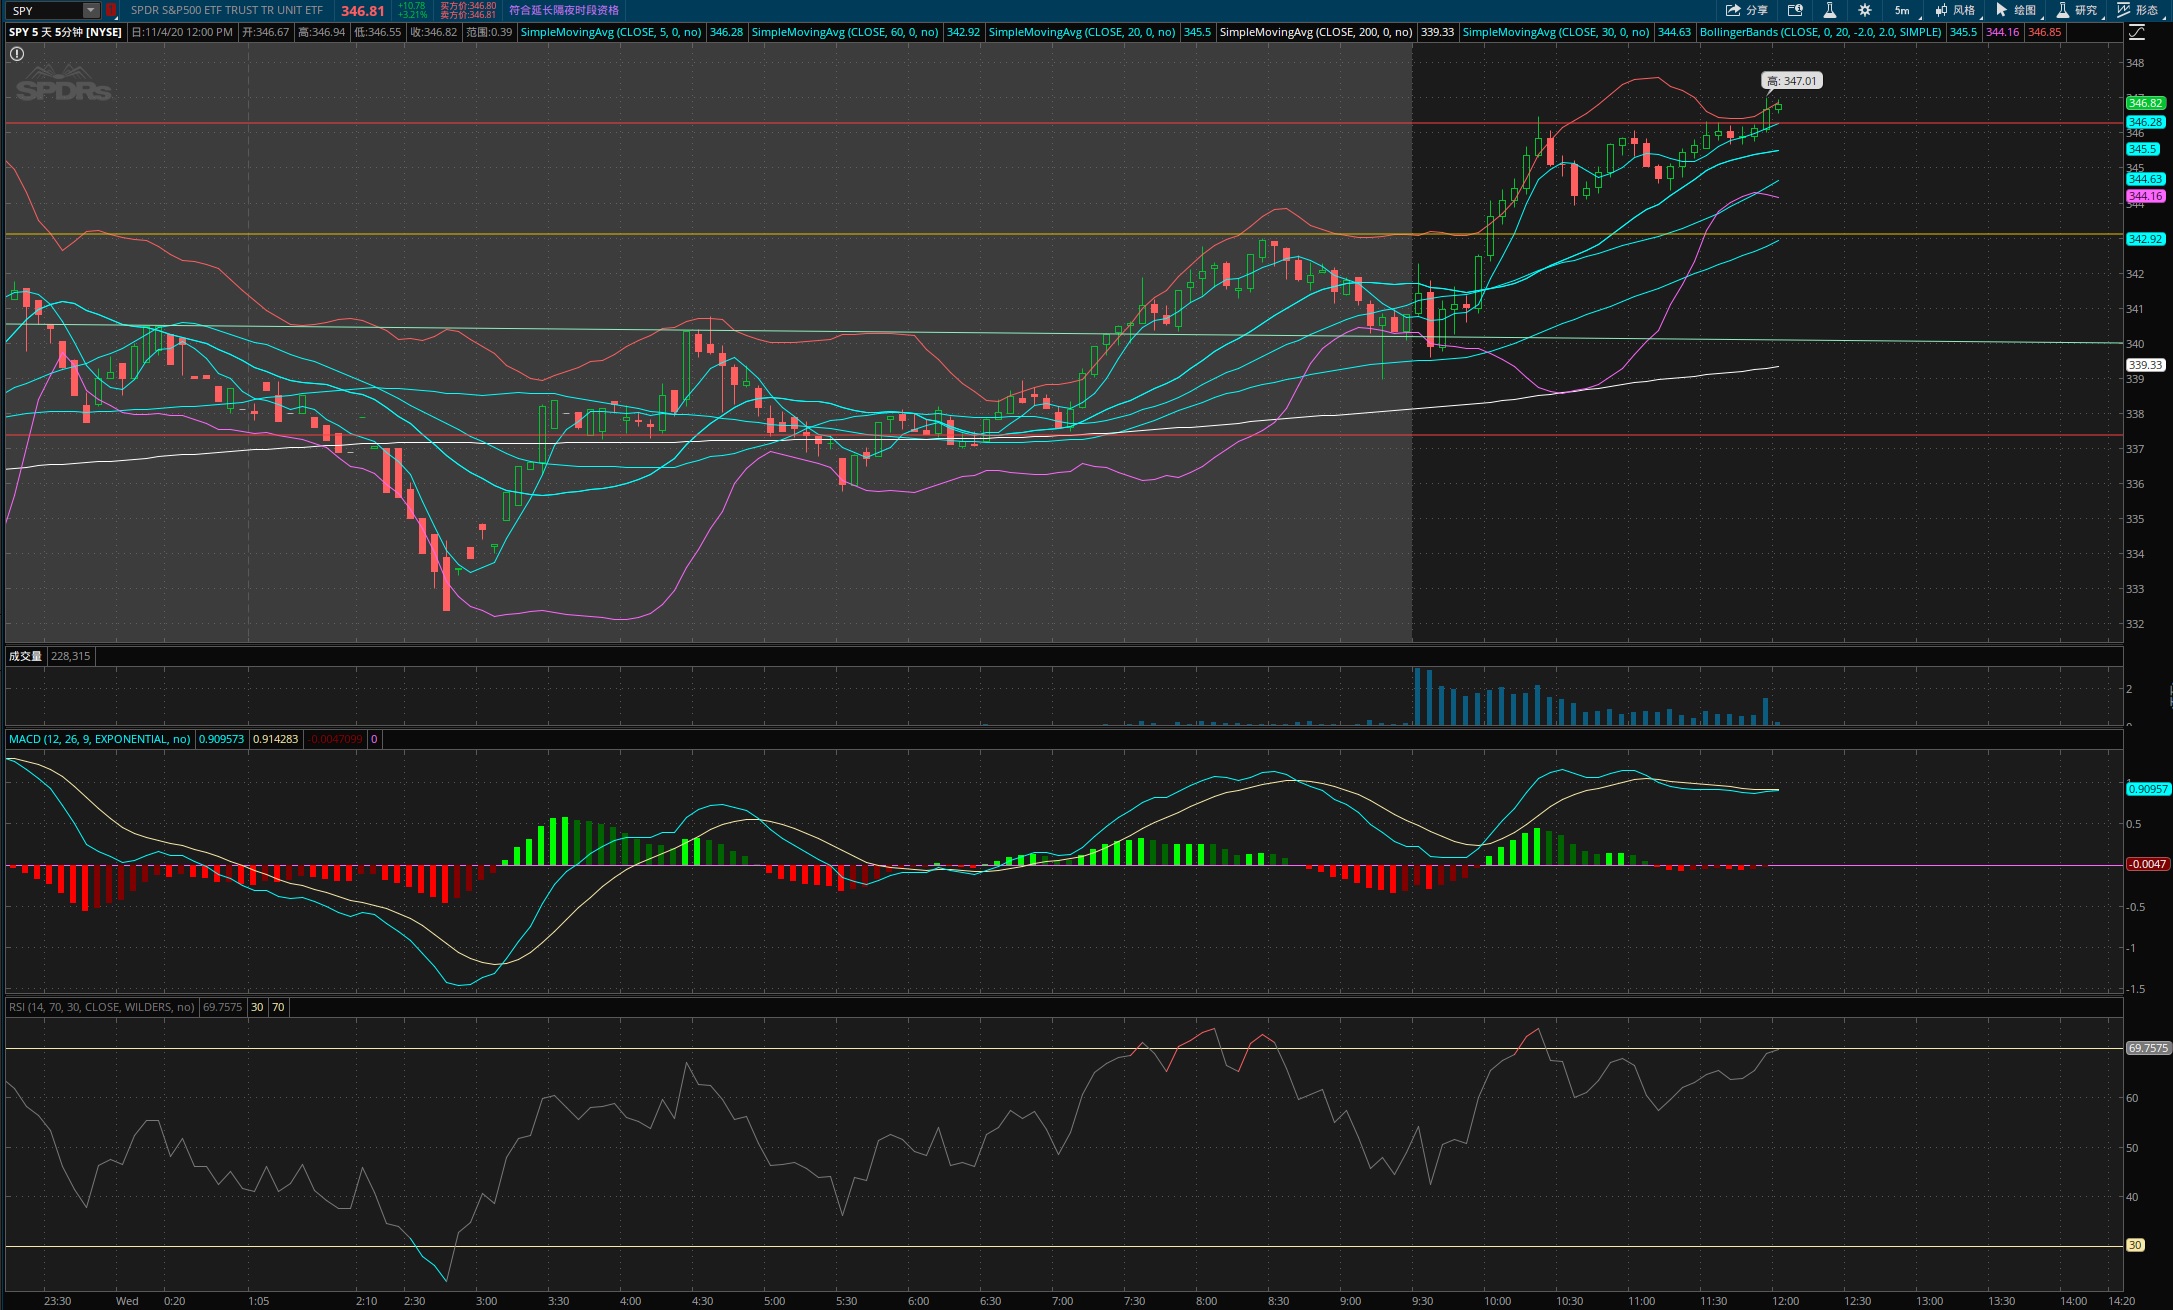Click the 高: 347.01 high price bubble
Image resolution: width=2173 pixels, height=1310 pixels.
(1791, 81)
